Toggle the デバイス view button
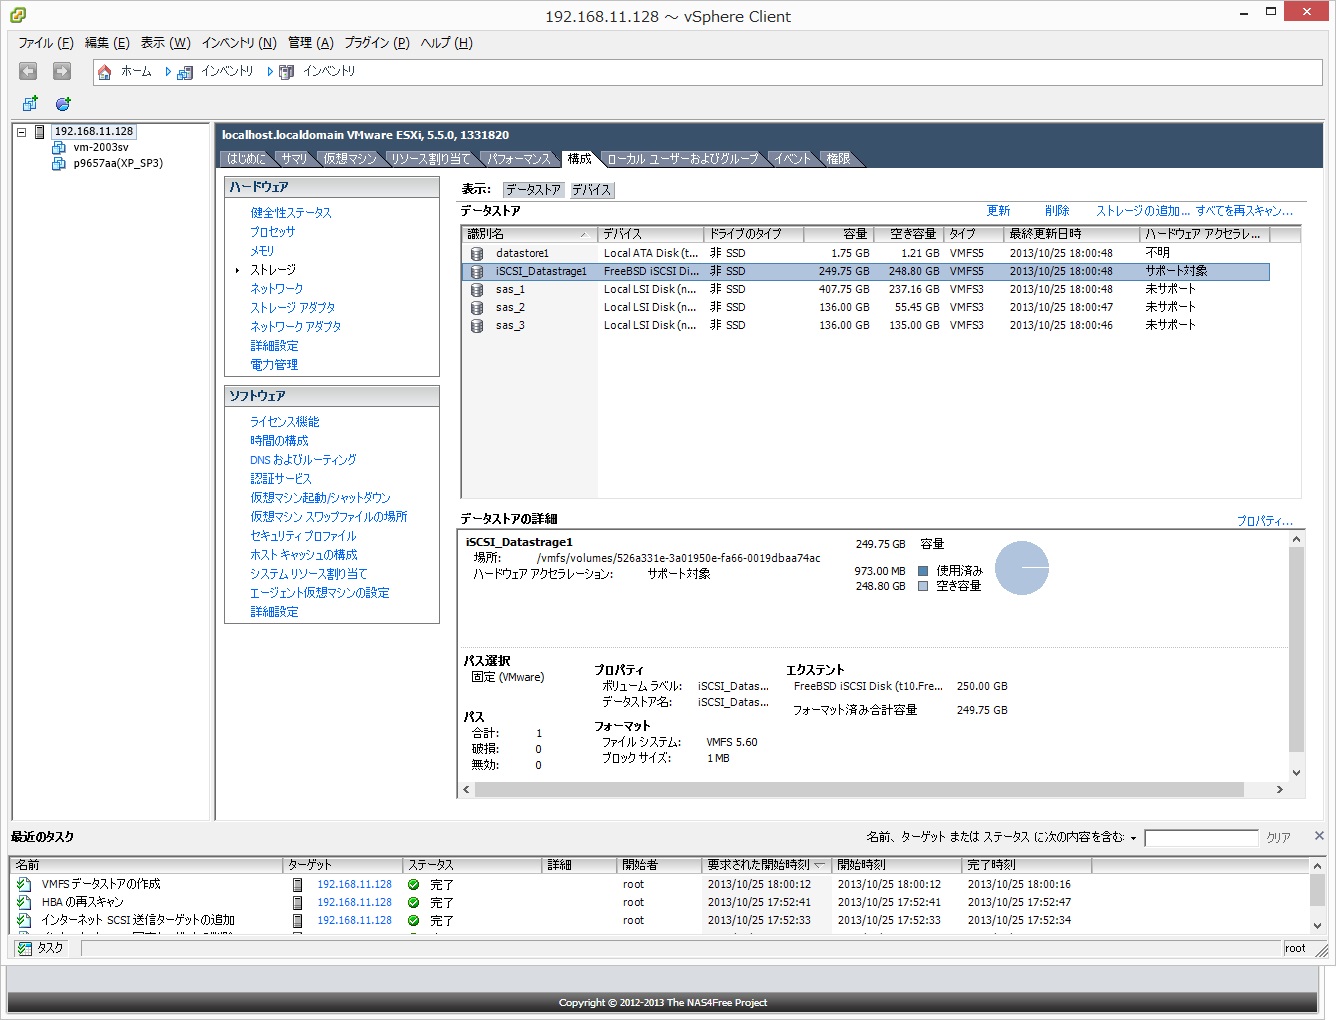This screenshot has width=1336, height=1020. tap(591, 190)
